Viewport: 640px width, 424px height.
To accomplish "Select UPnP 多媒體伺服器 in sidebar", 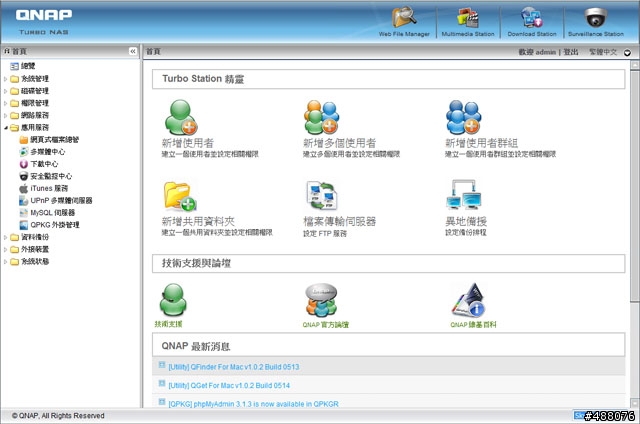I will tap(61, 201).
